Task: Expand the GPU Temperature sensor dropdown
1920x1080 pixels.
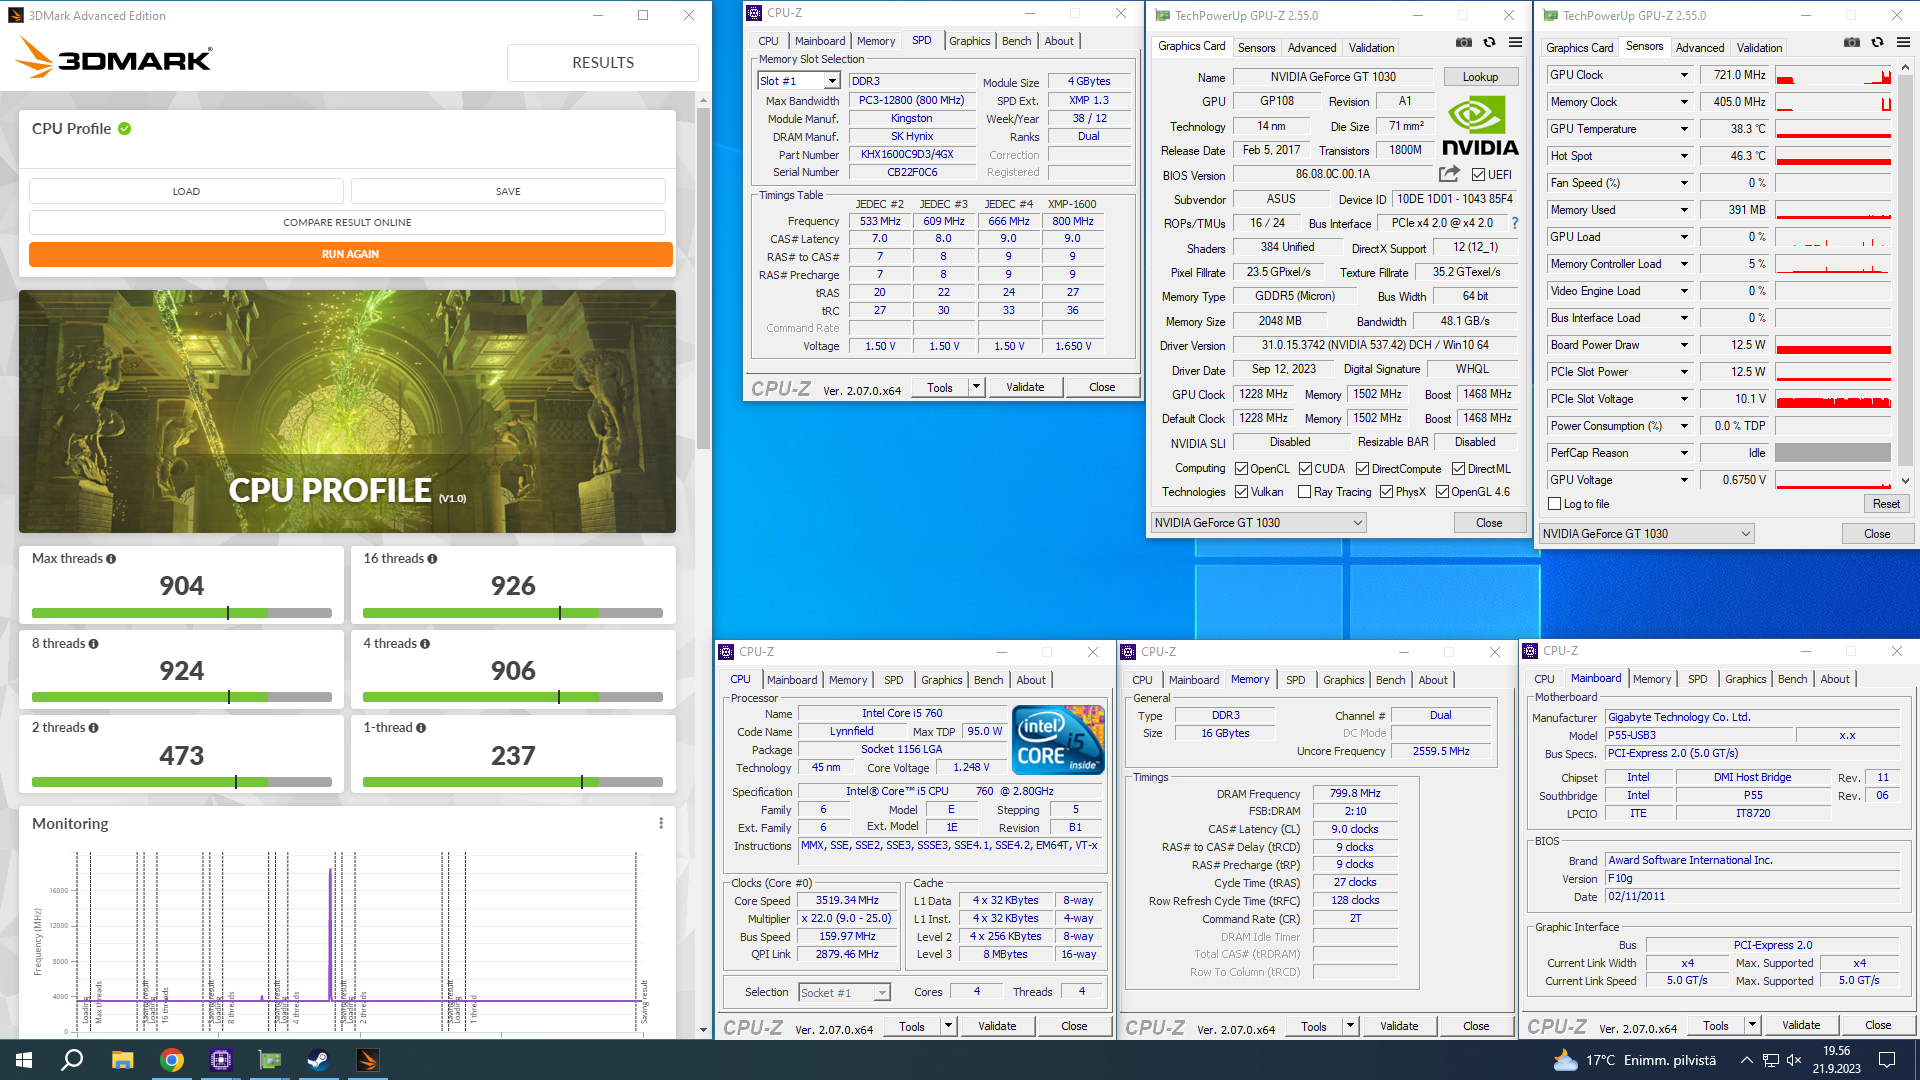Action: click(x=1684, y=129)
